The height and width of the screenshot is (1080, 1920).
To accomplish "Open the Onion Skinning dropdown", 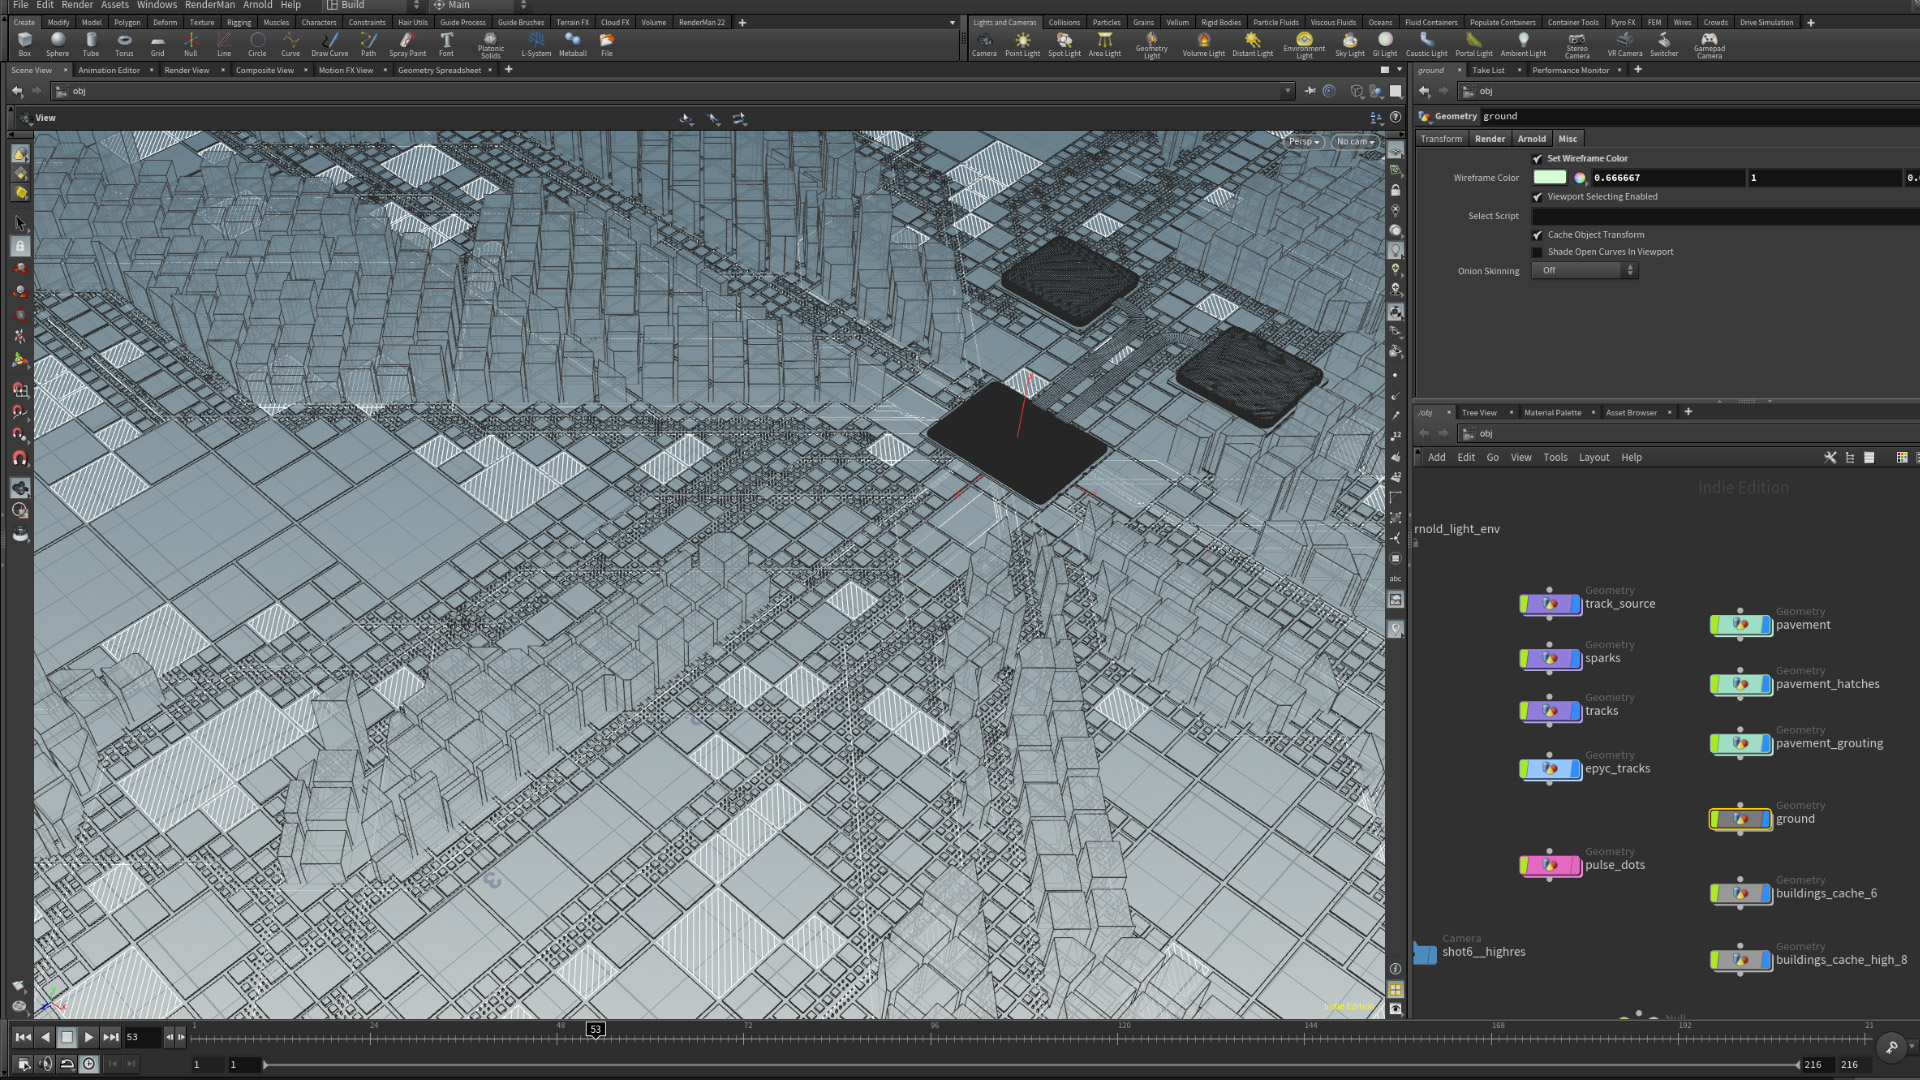I will click(1584, 271).
